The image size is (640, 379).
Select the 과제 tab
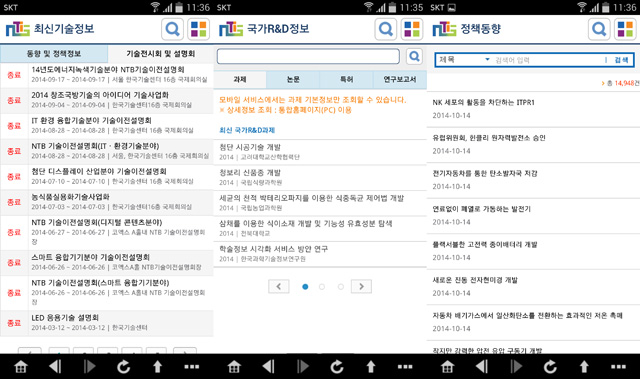240,79
